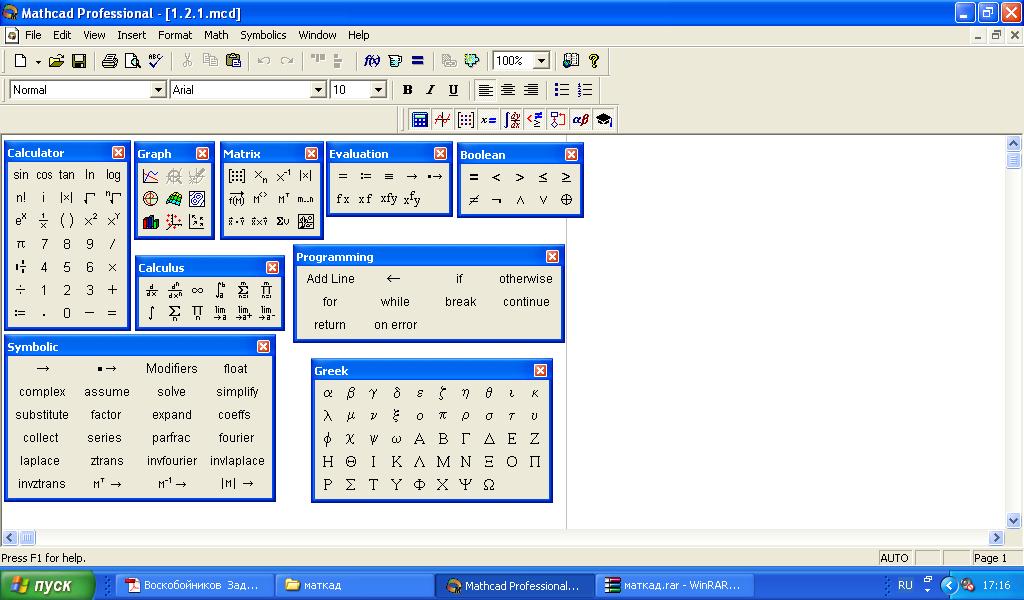Open the zoom level dropdown showing 100%
This screenshot has height=600, width=1024.
(x=541, y=60)
